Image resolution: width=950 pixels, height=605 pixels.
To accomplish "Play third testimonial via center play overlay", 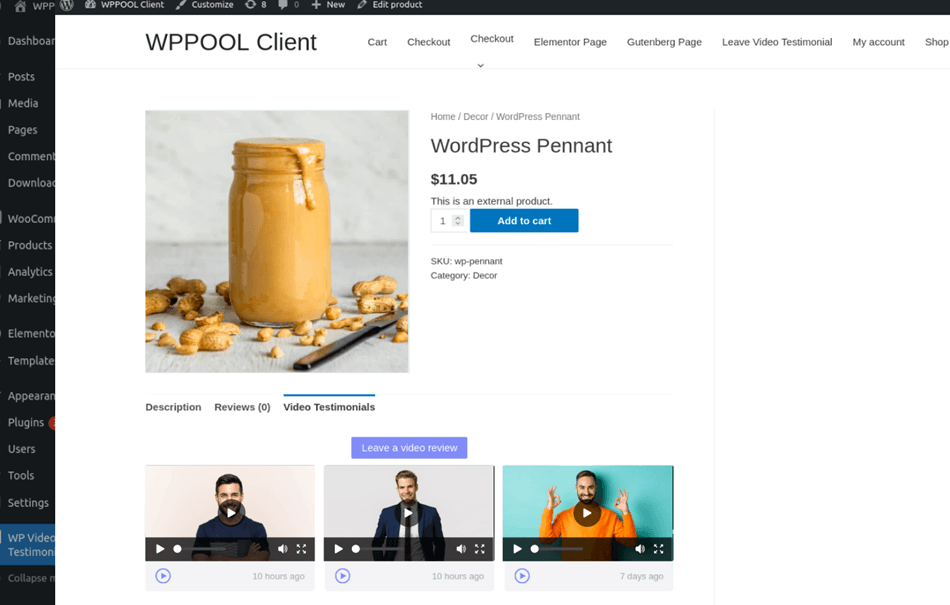I will tap(586, 513).
